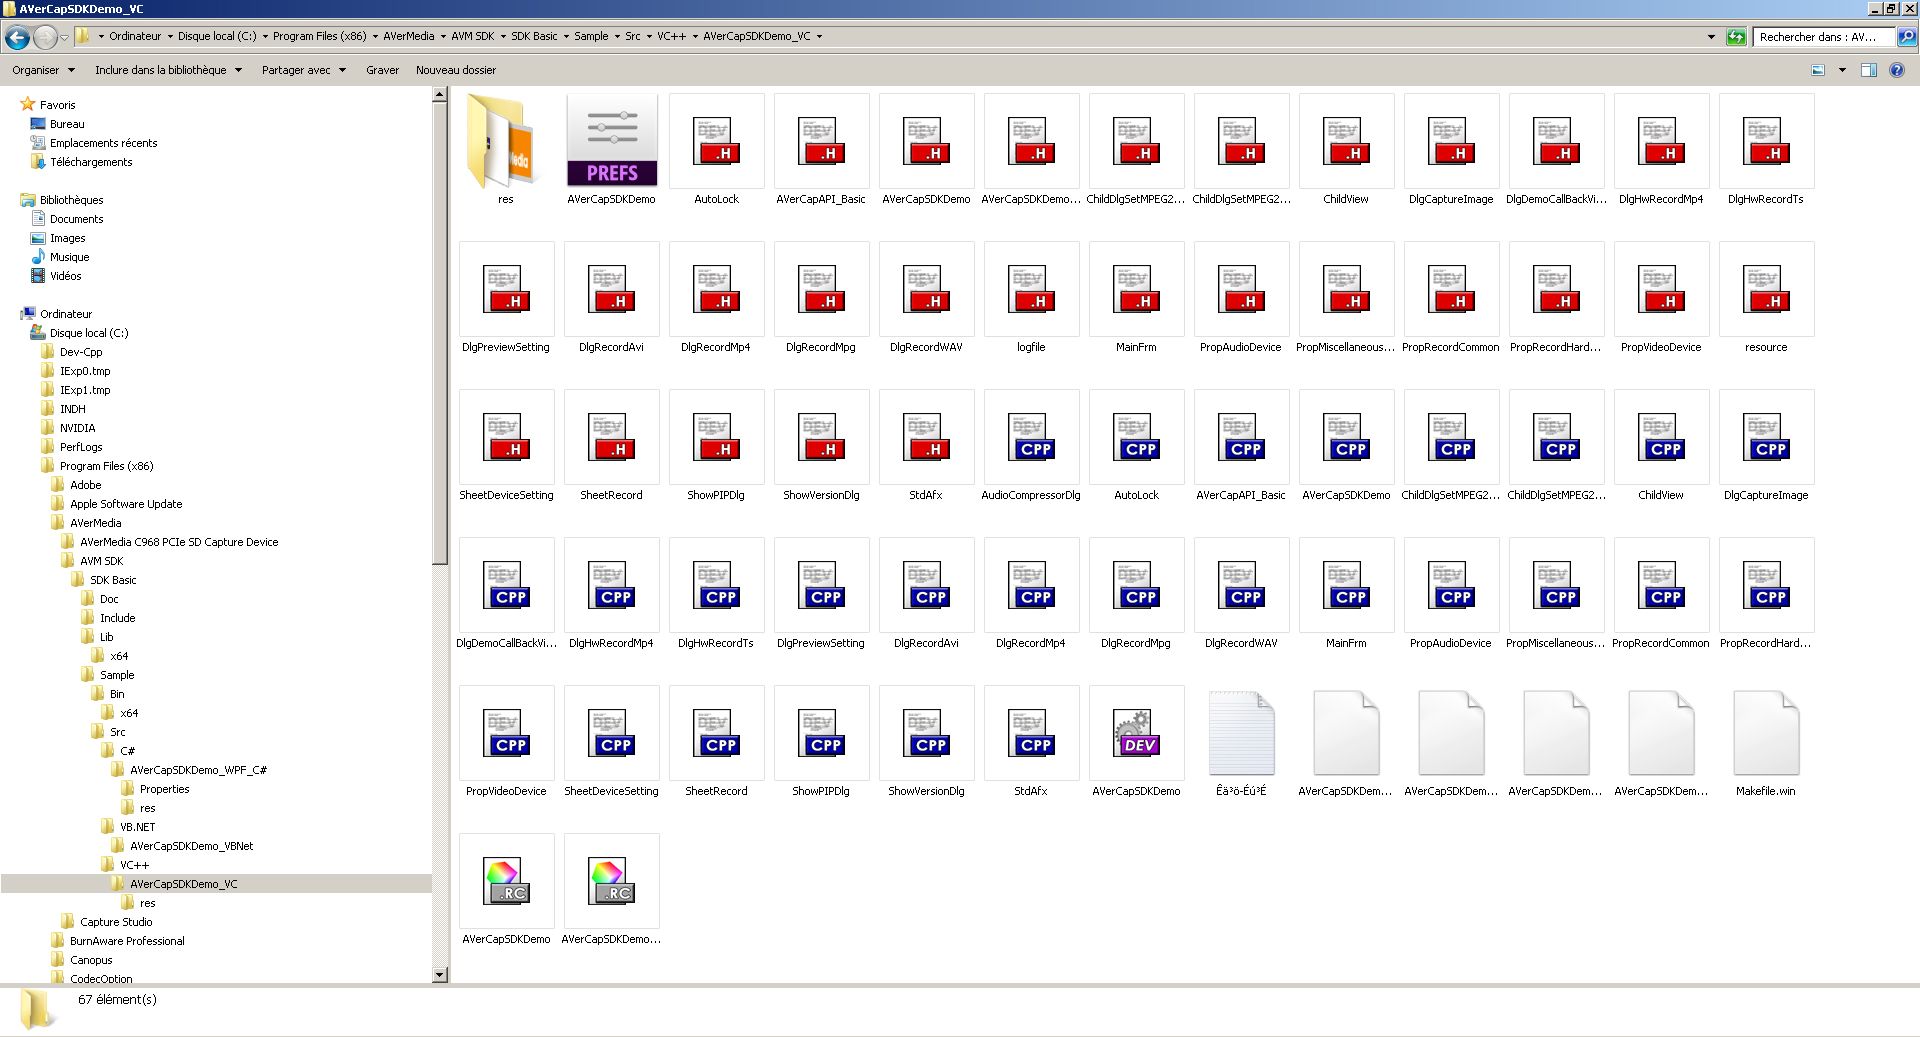Select the AutoLock CPP source file
This screenshot has height=1037, width=1920.
[x=1137, y=437]
